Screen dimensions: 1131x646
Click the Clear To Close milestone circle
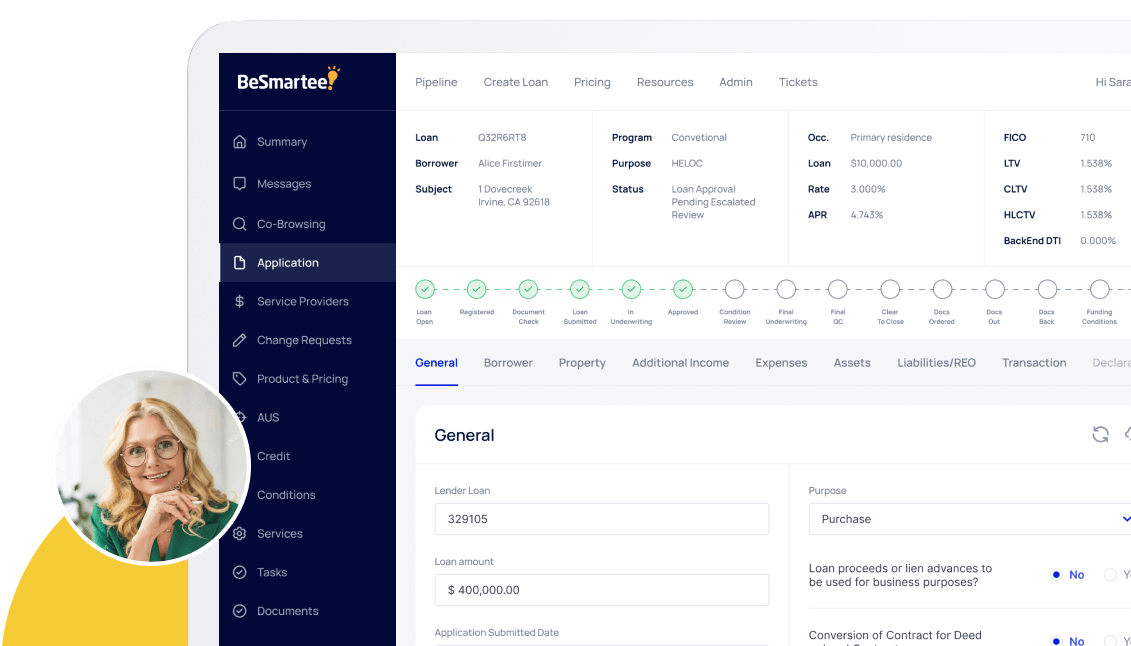tap(890, 289)
